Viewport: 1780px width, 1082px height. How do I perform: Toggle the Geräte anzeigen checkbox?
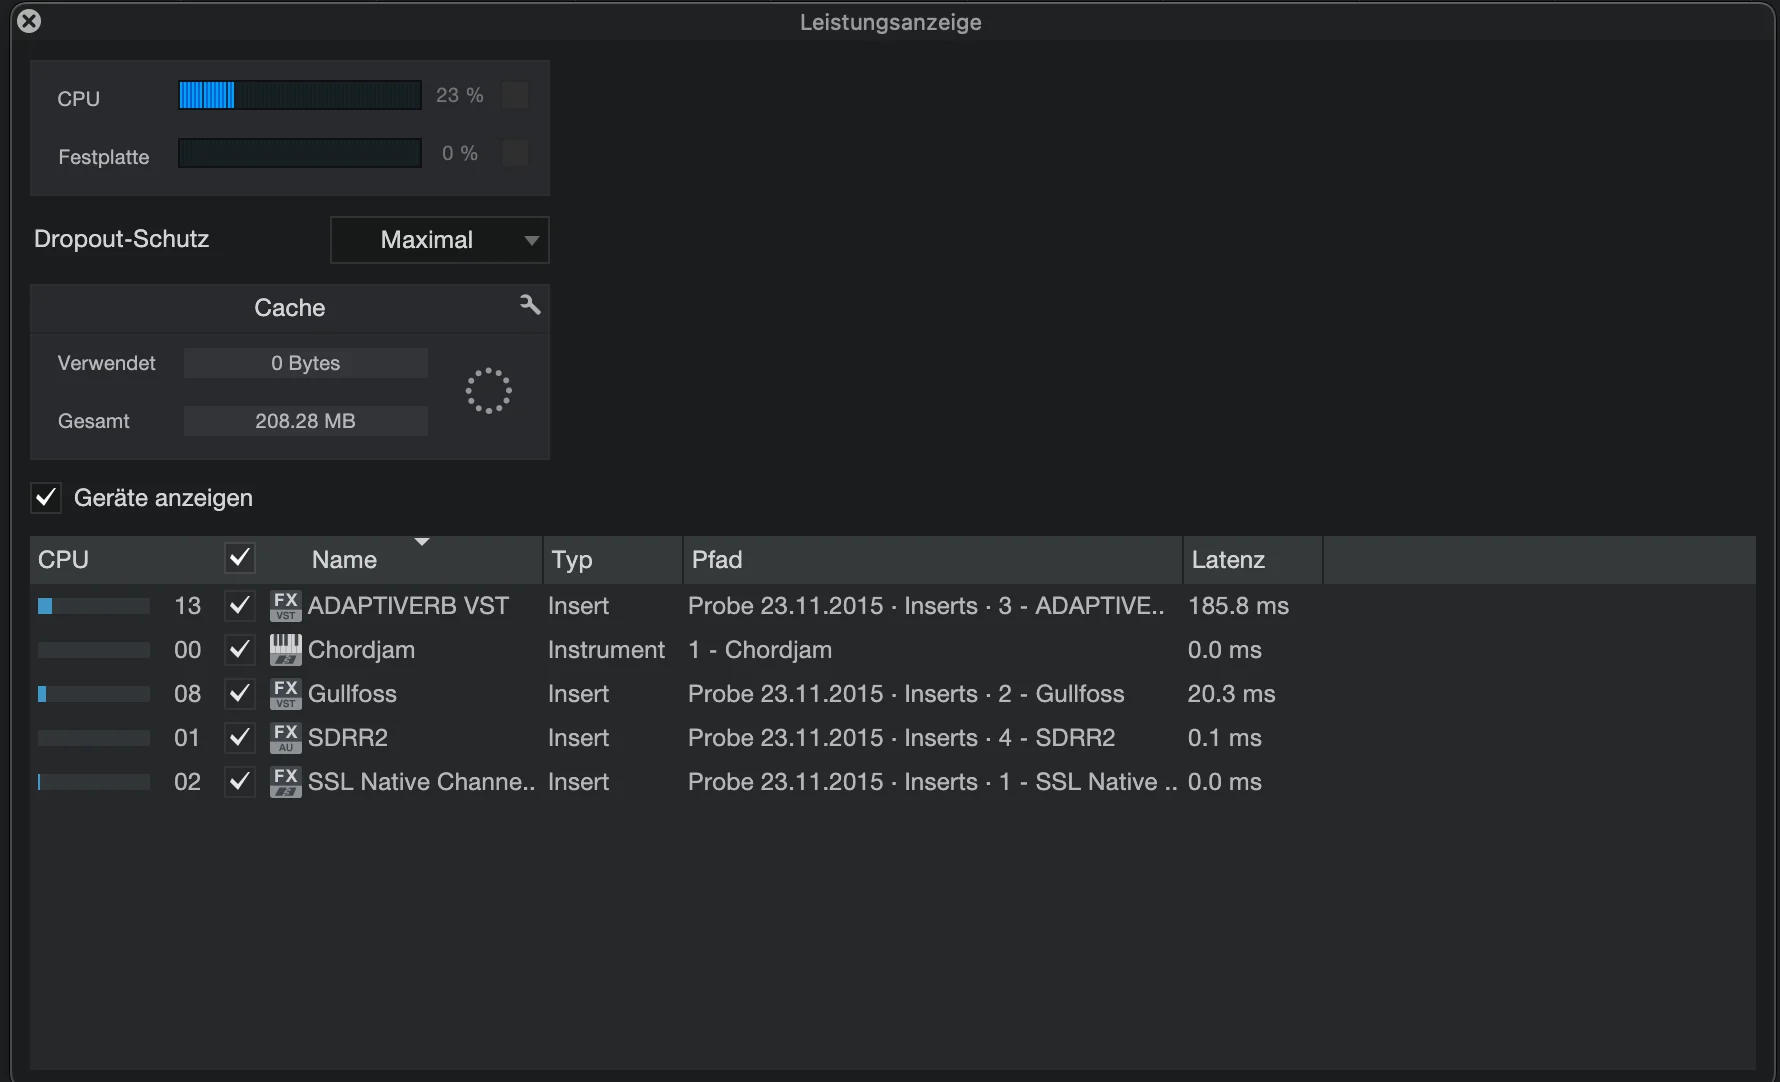coord(46,497)
